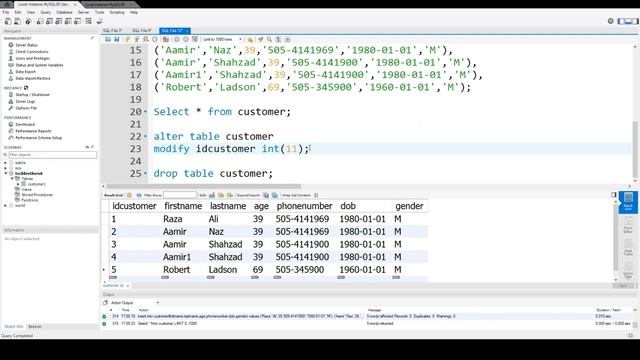
Task: Click the Filter objects schema field
Action: [53, 155]
